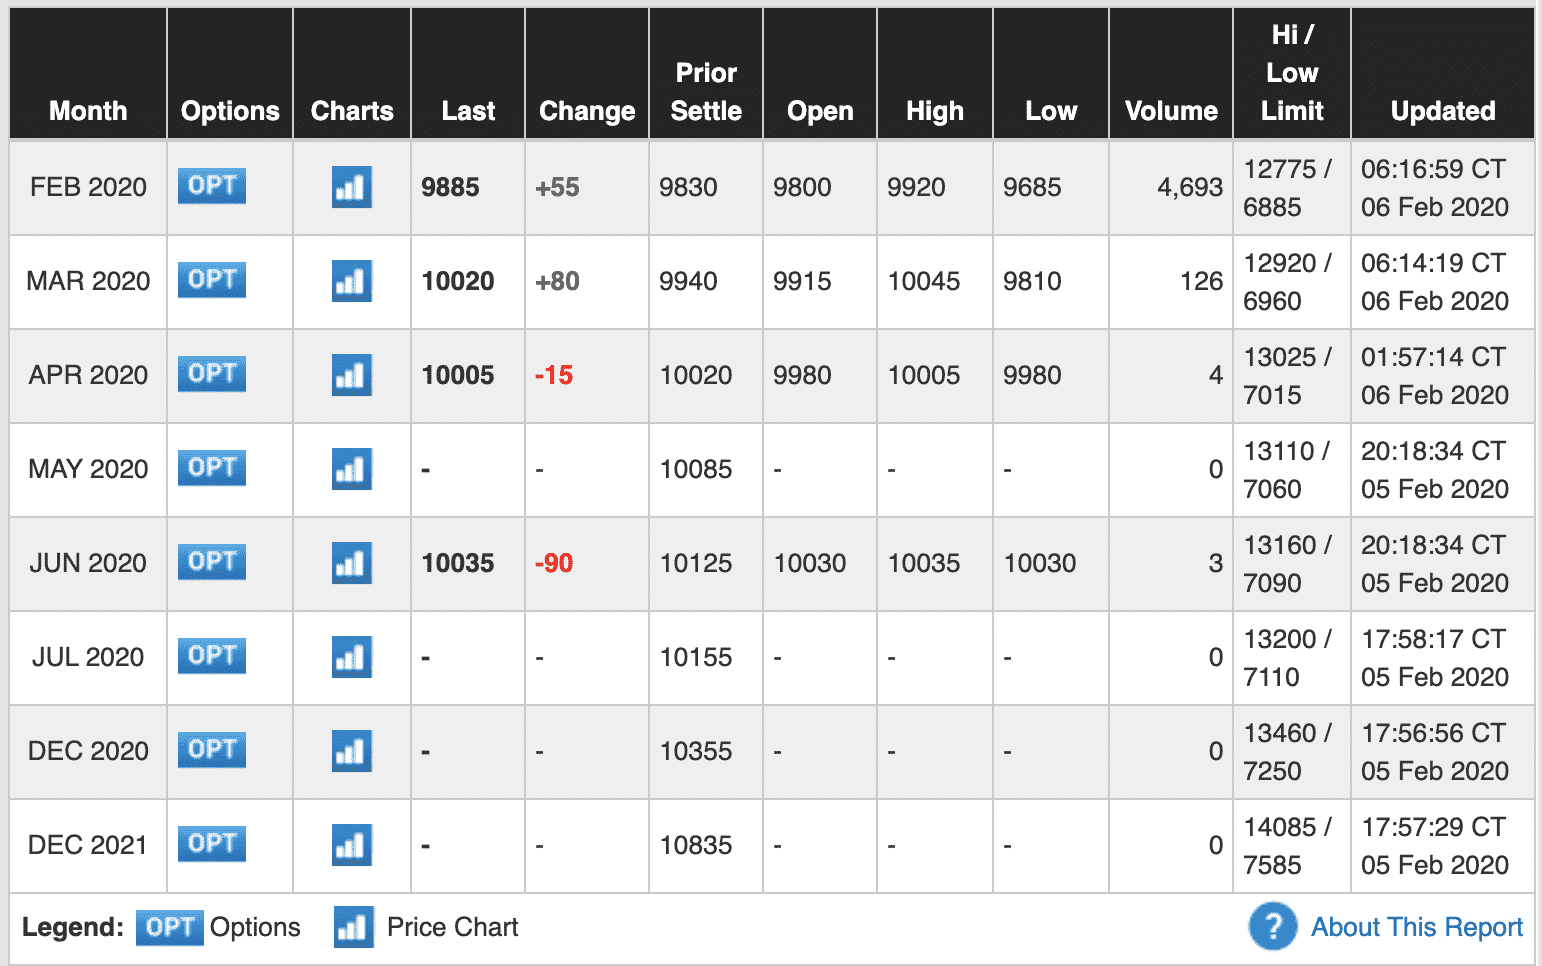Image resolution: width=1542 pixels, height=966 pixels.
Task: Click the open value 9915
Action: (x=802, y=281)
